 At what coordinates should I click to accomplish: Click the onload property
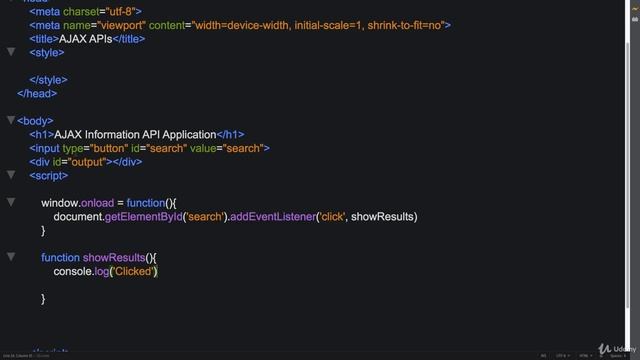point(98,203)
